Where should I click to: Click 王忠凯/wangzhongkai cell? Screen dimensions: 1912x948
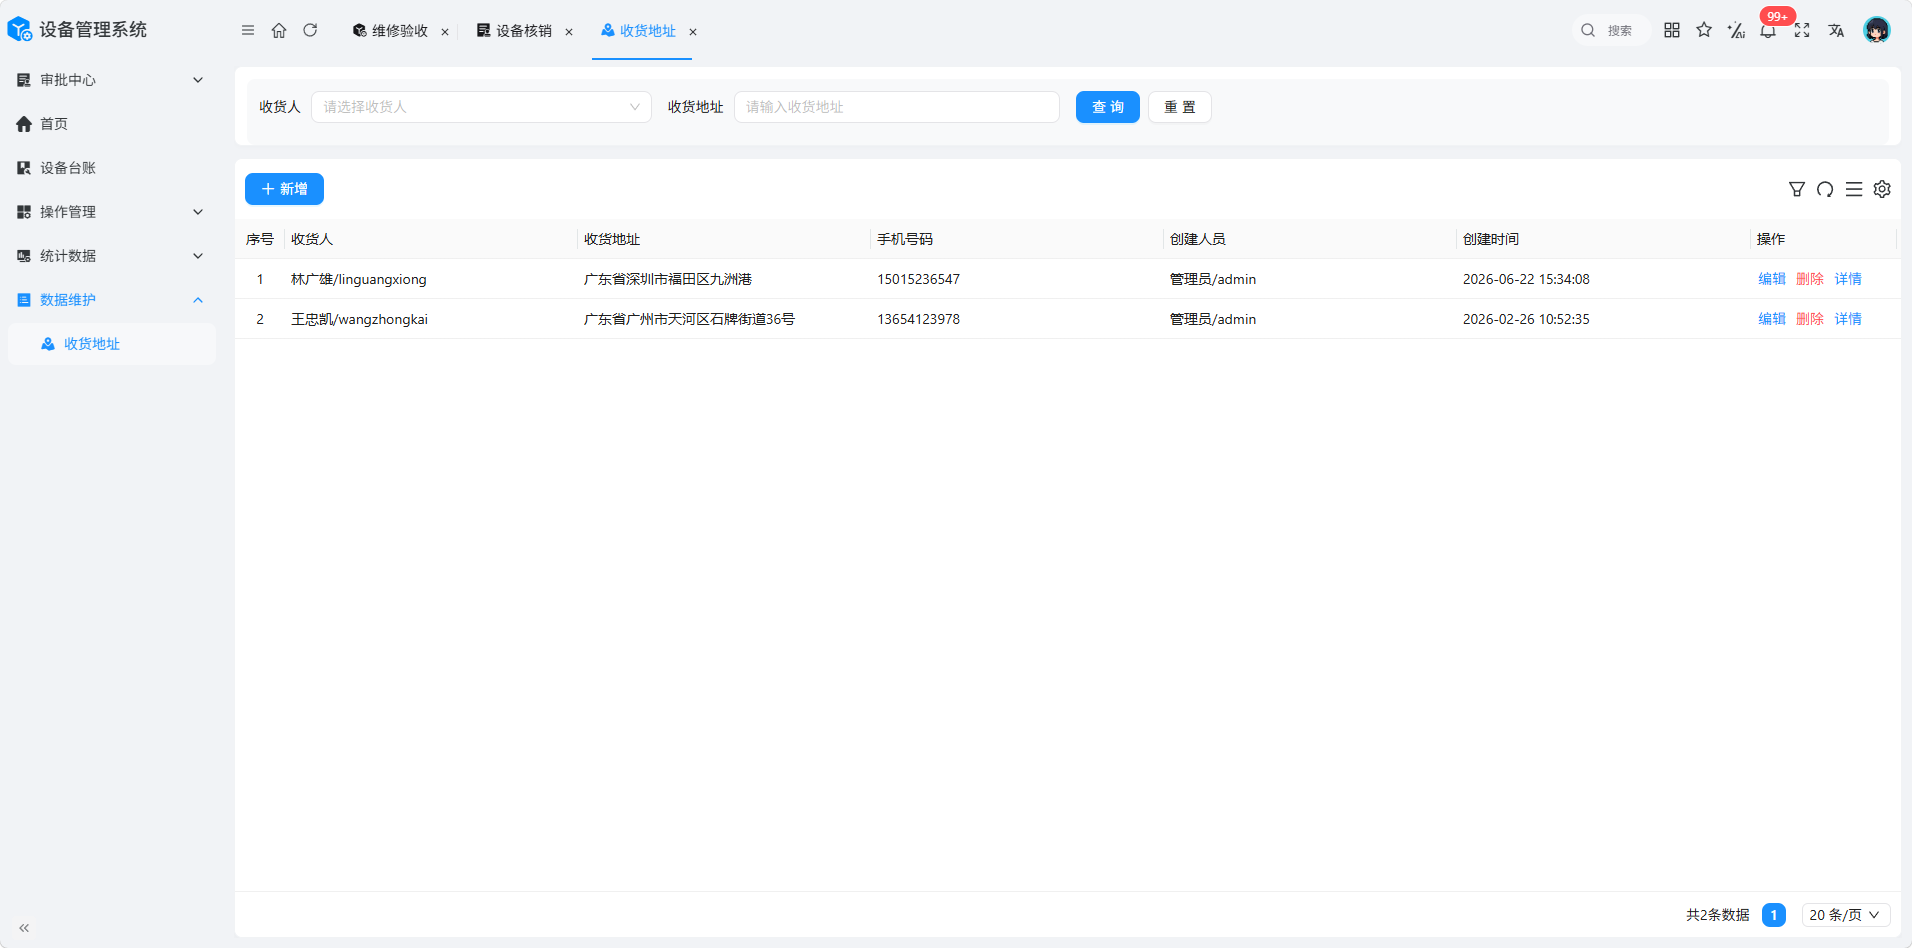click(x=359, y=319)
